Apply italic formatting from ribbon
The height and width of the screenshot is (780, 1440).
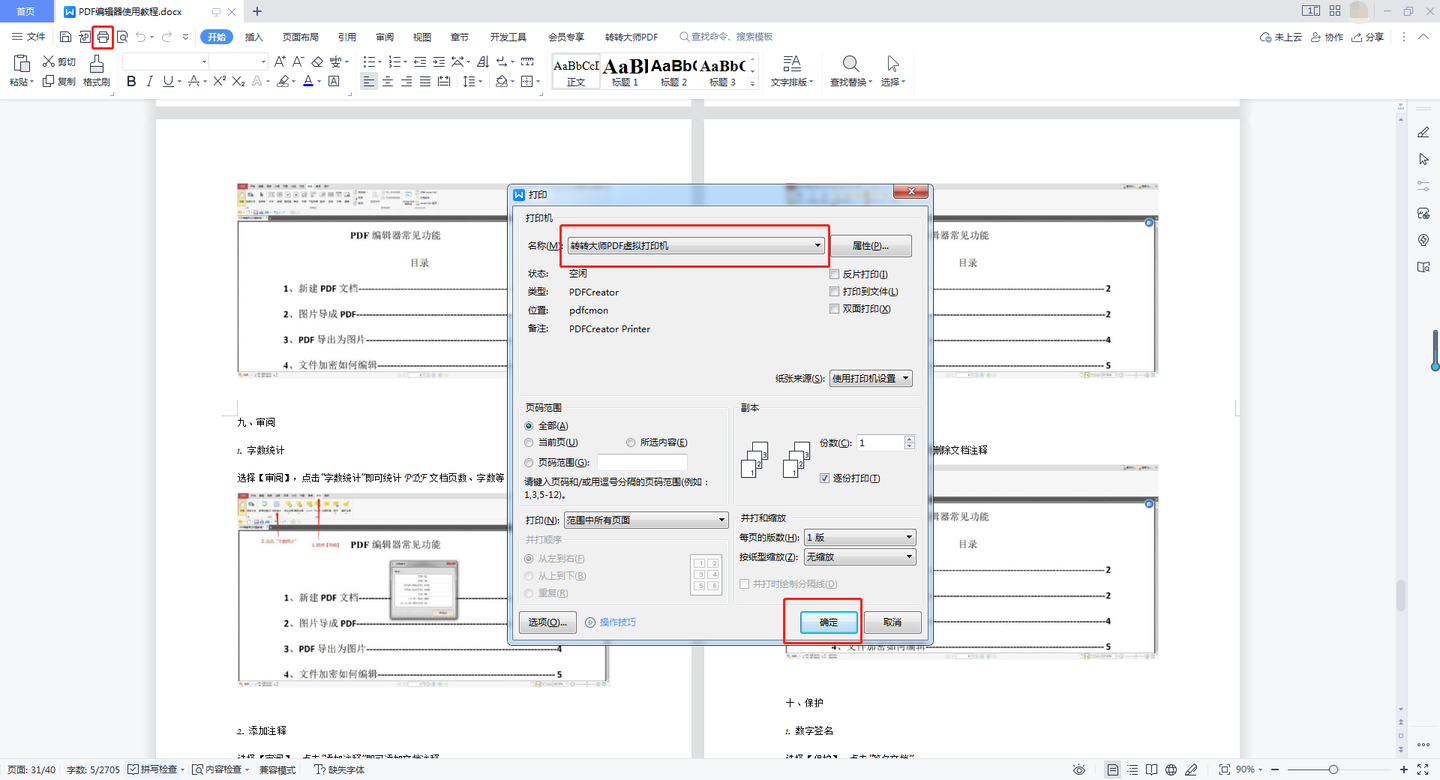(x=149, y=82)
